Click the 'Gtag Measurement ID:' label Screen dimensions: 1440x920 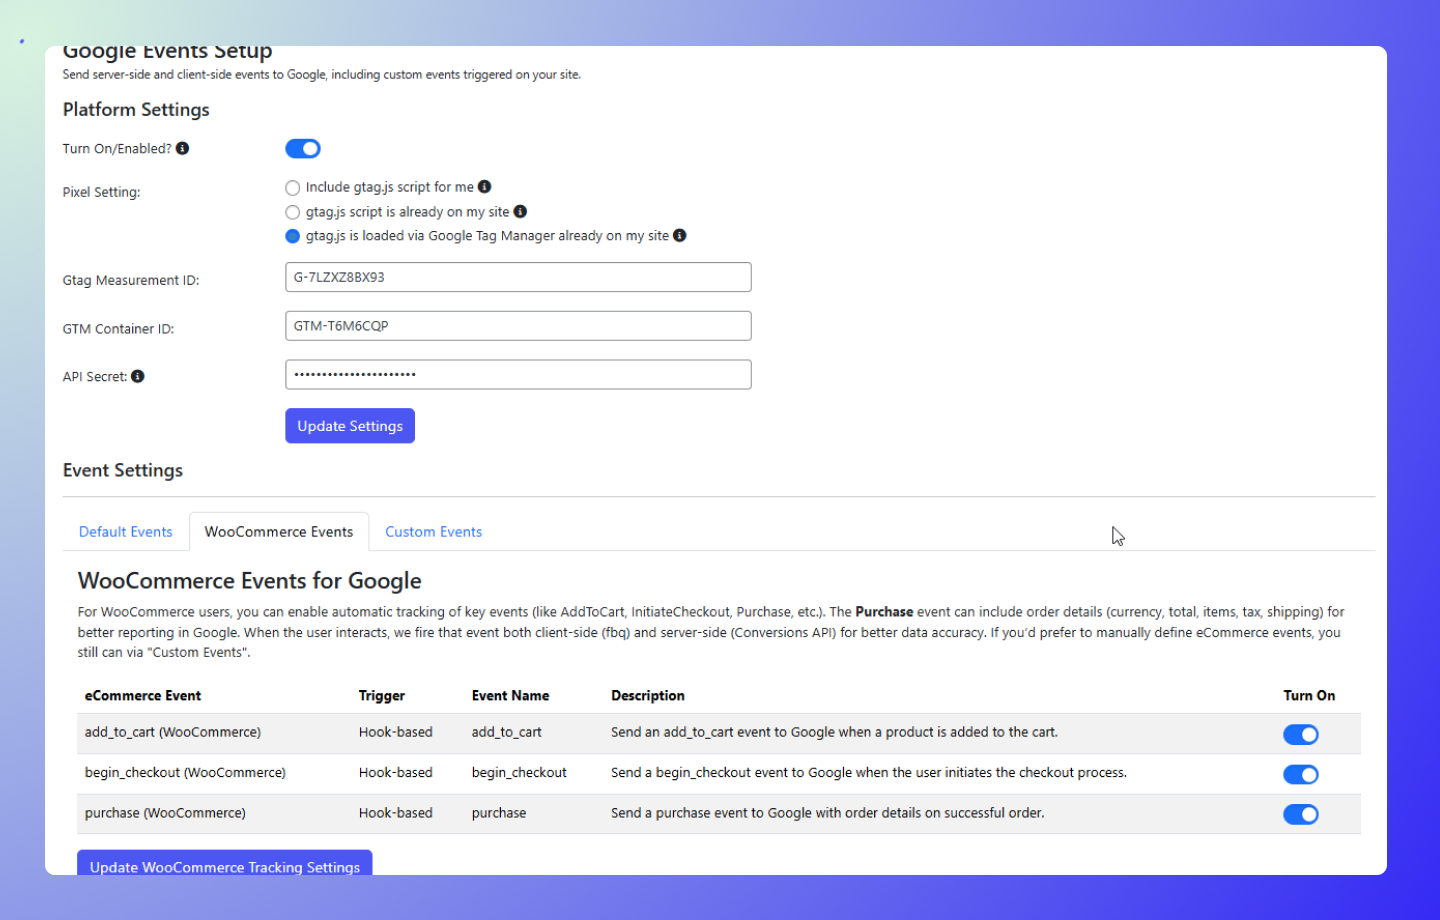131,280
